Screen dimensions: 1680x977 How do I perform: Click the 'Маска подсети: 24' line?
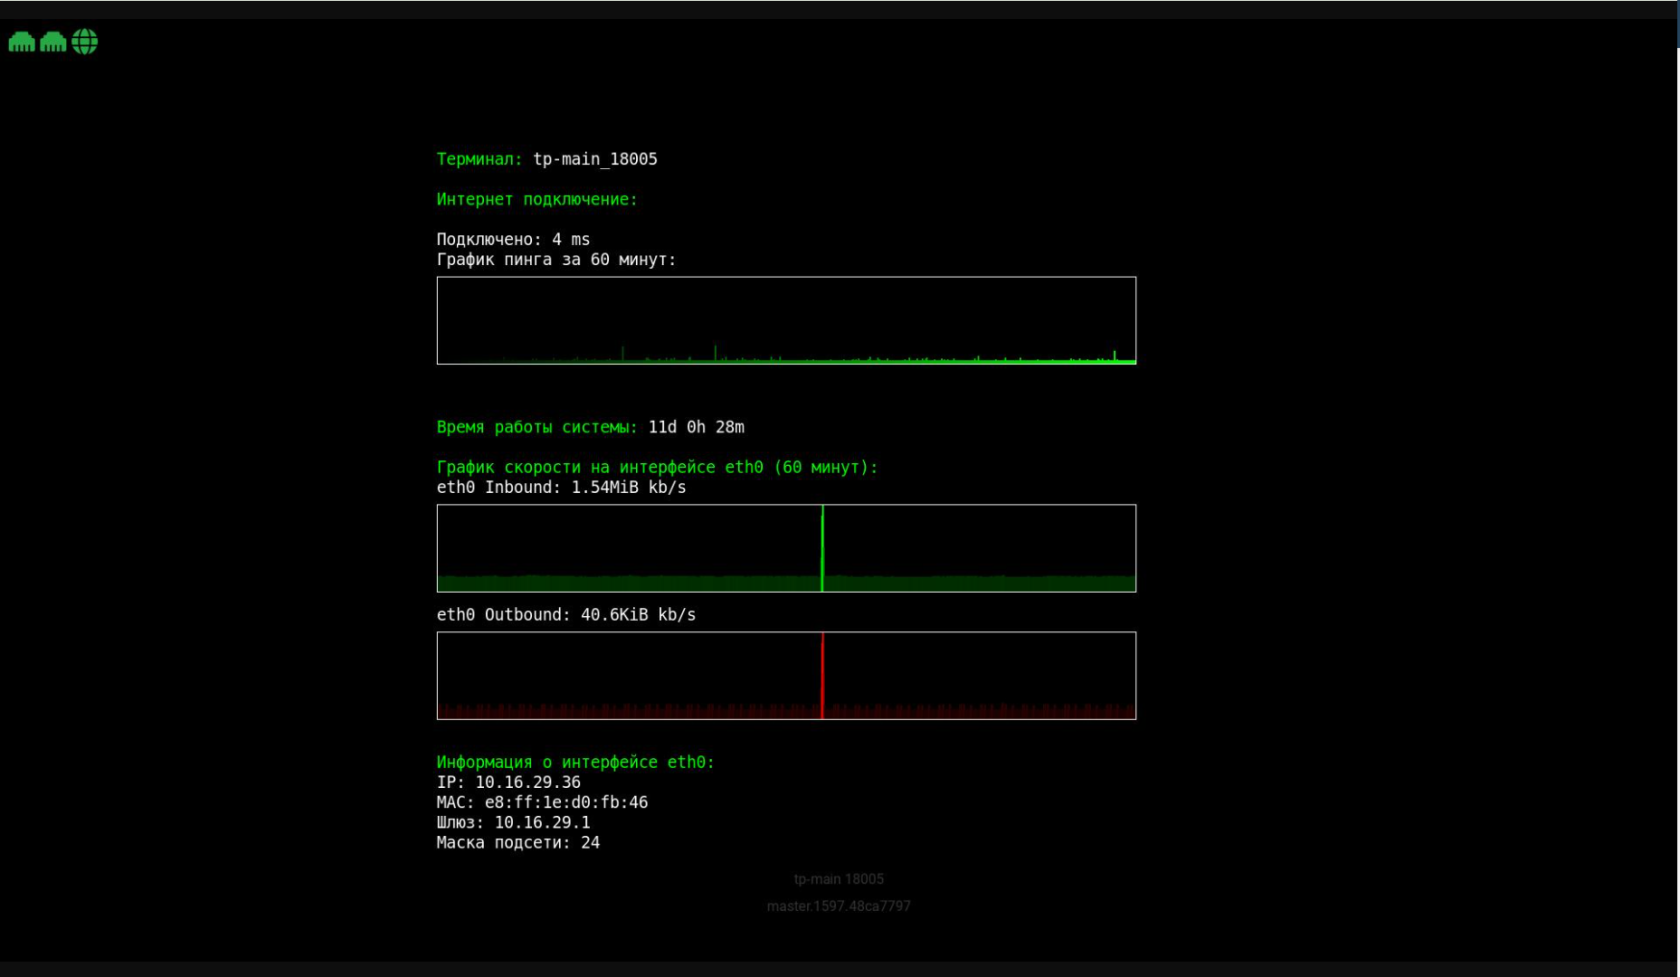tap(518, 842)
